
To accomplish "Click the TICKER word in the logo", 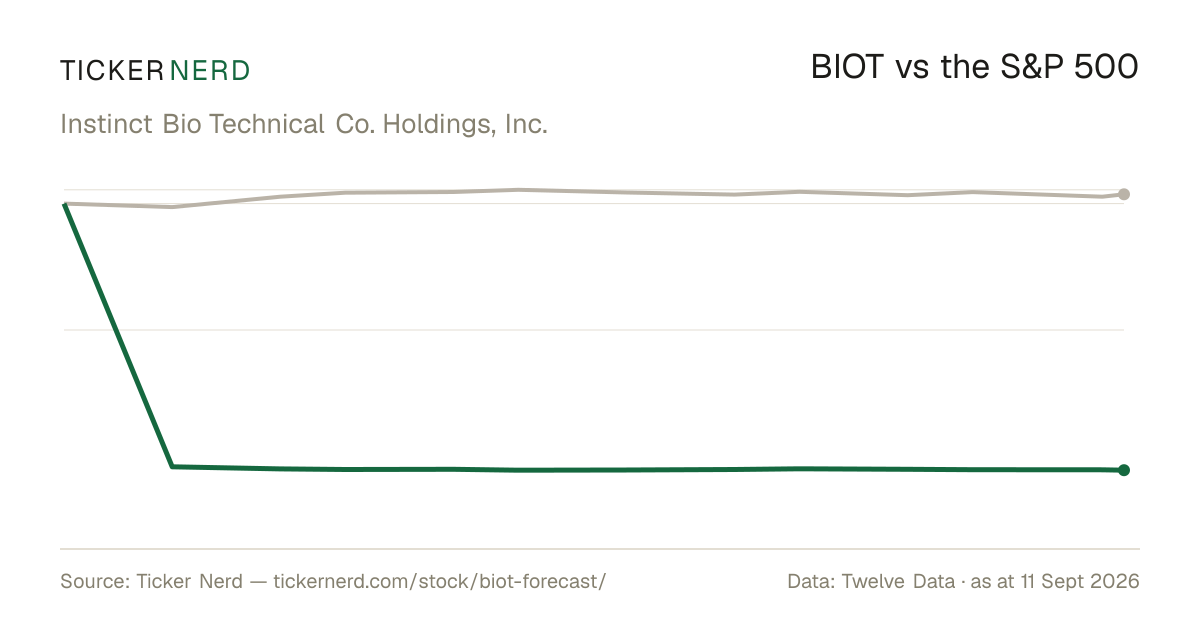I will click(111, 70).
